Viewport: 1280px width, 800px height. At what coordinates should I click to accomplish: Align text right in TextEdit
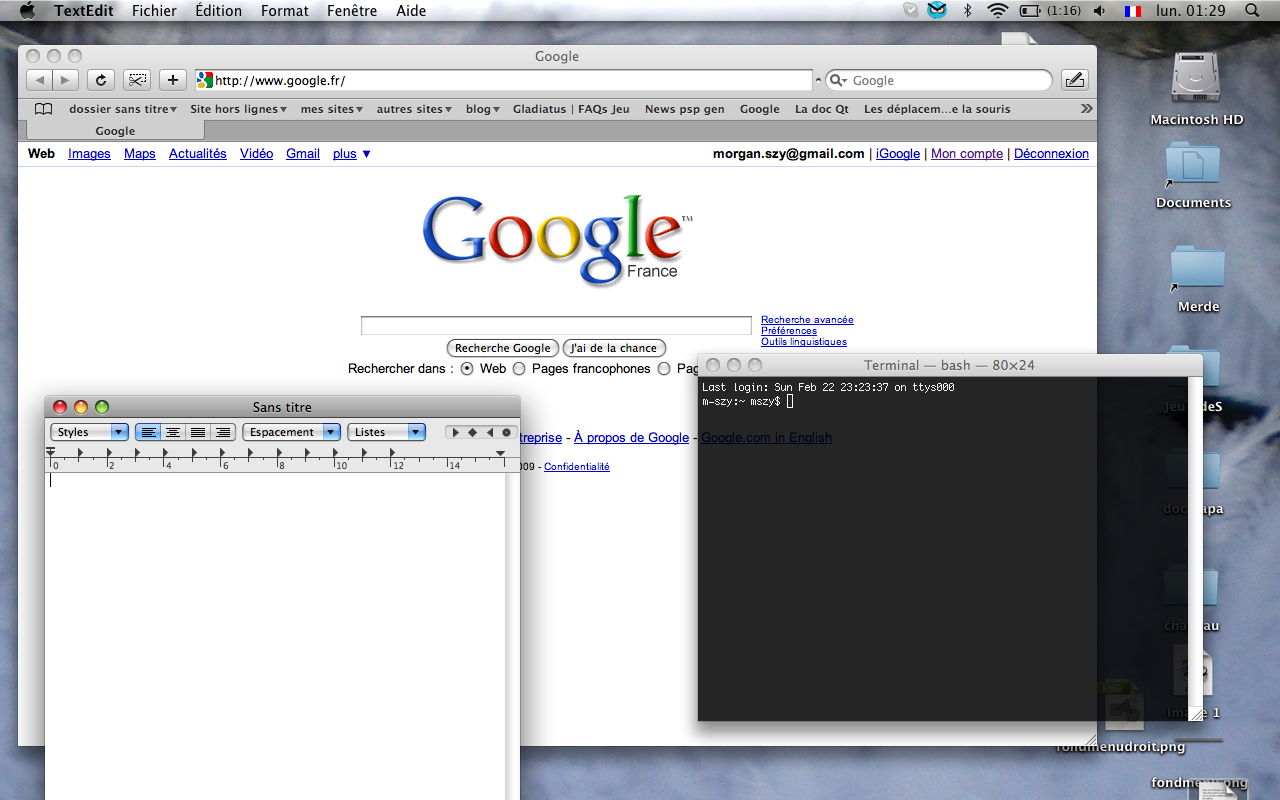coord(222,432)
